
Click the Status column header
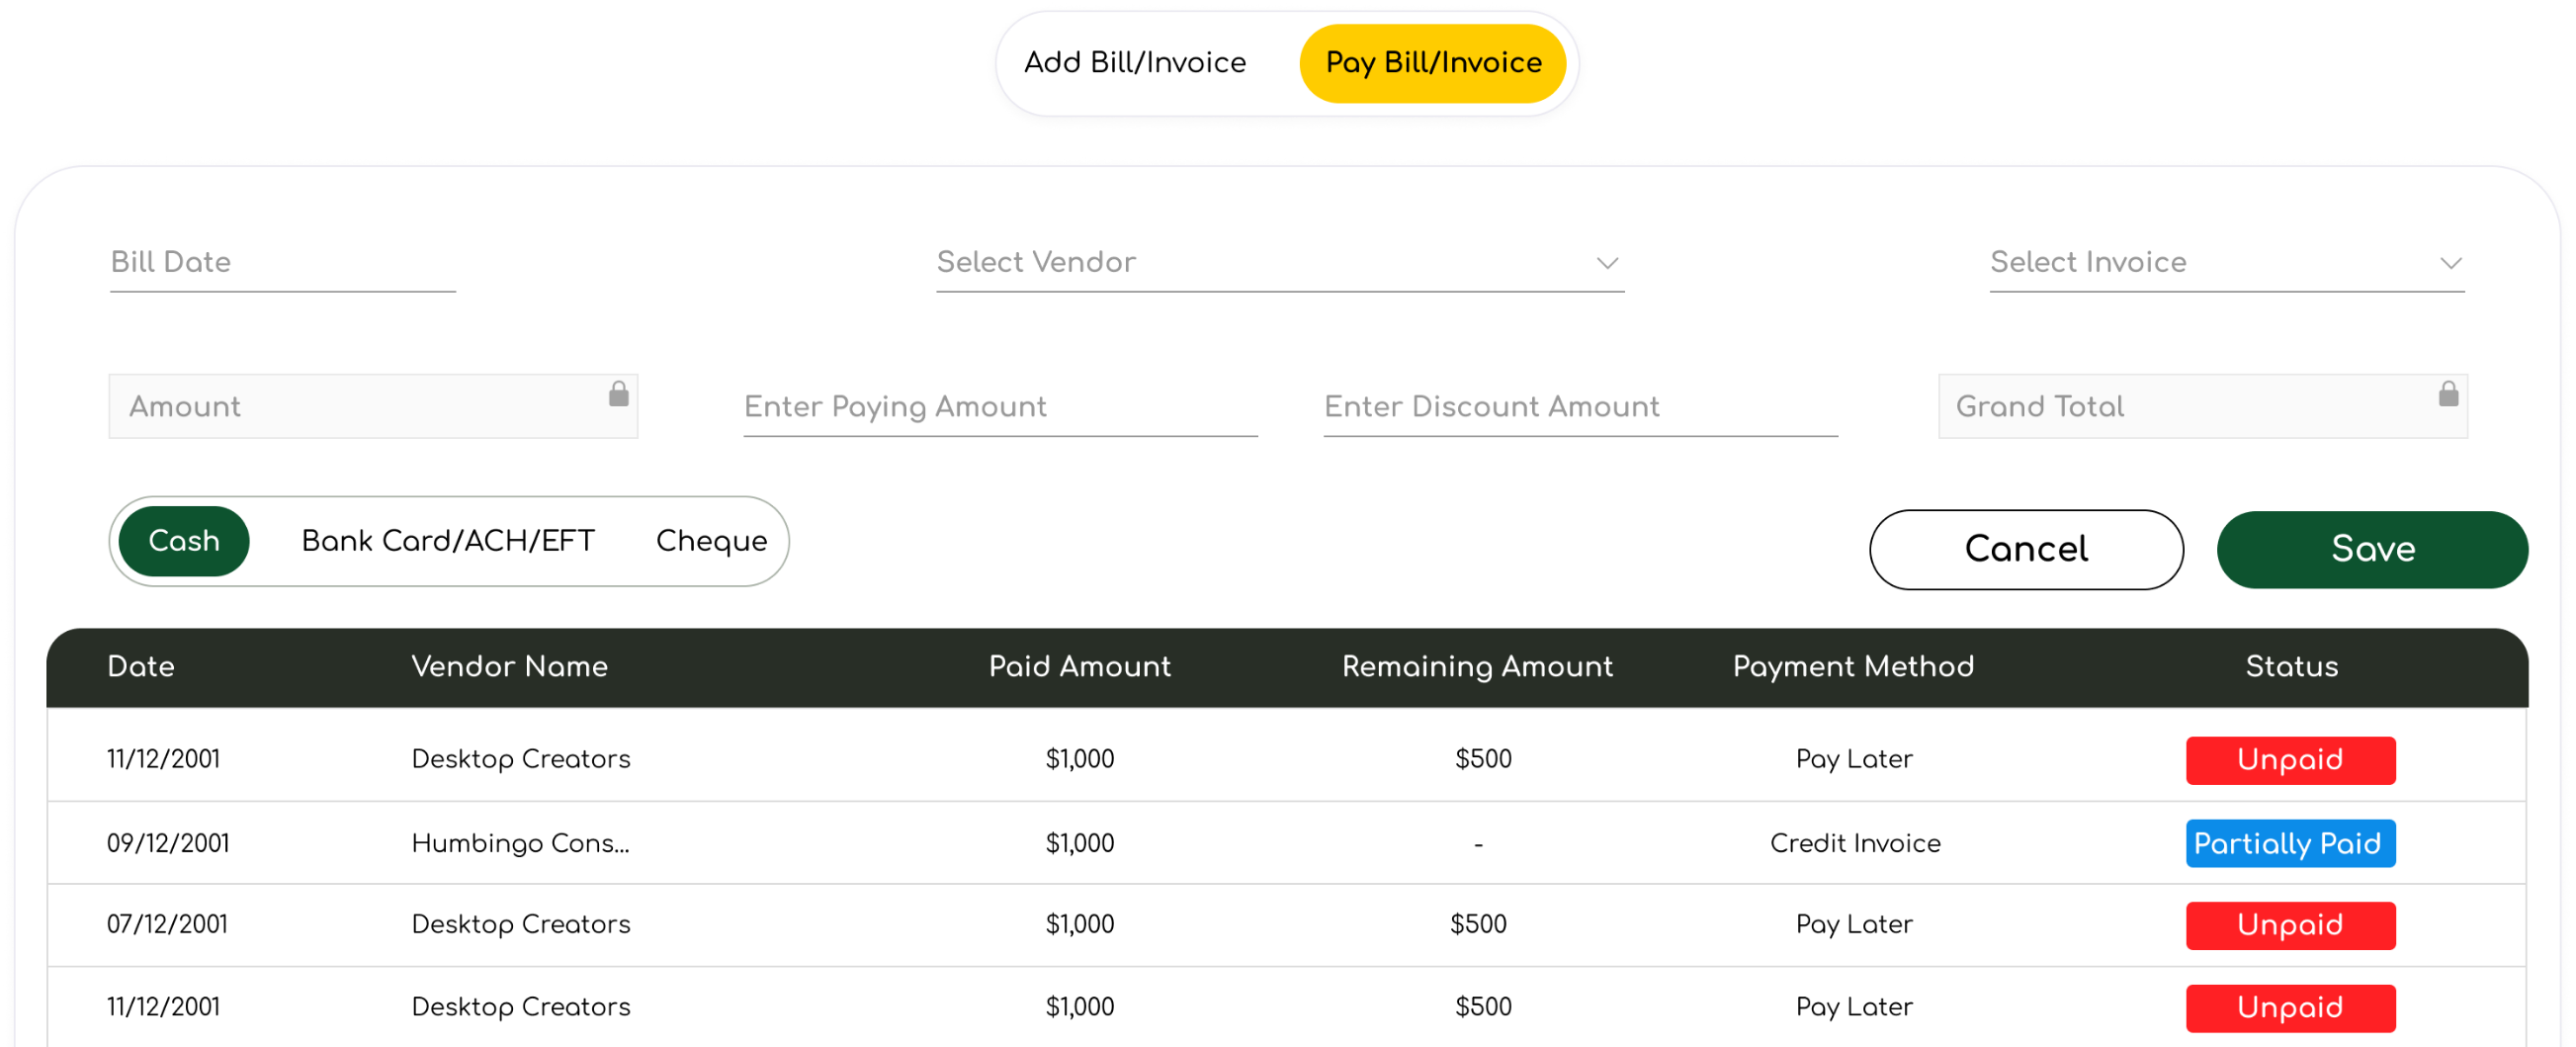tap(2291, 667)
